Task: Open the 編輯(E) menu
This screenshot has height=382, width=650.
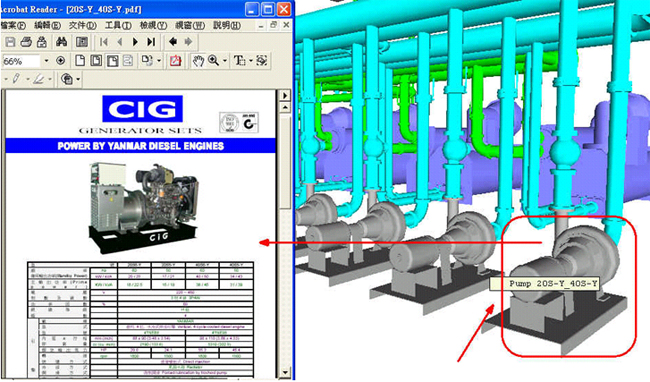Action: [47, 25]
